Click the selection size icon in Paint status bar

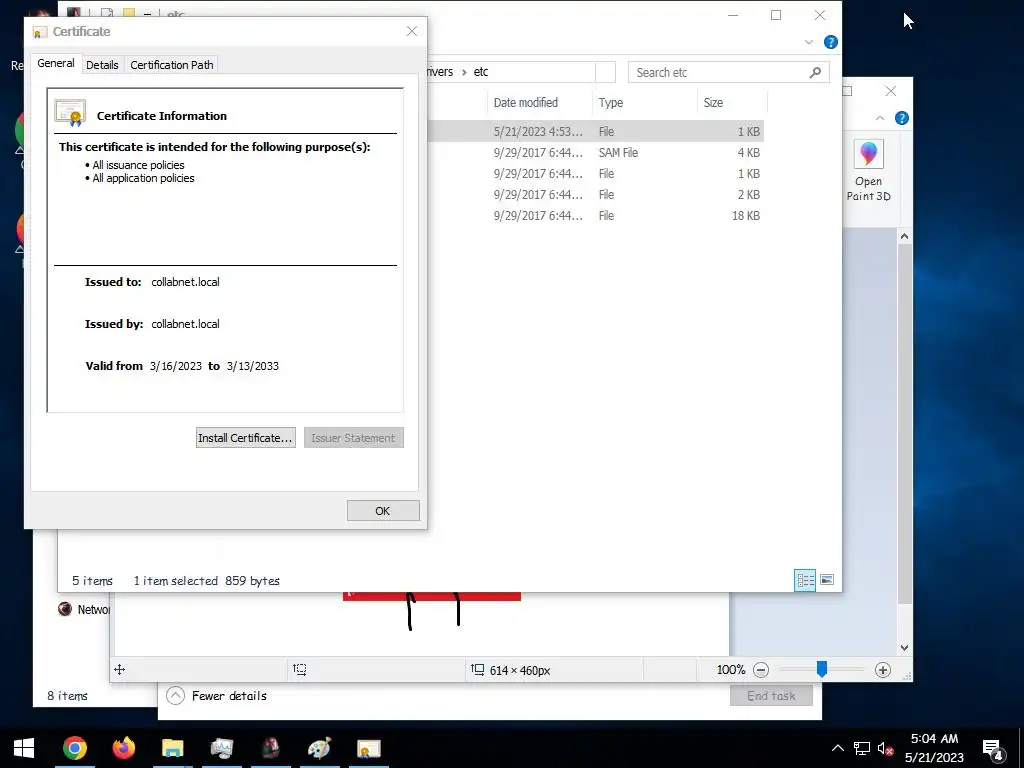pyautogui.click(x=300, y=669)
